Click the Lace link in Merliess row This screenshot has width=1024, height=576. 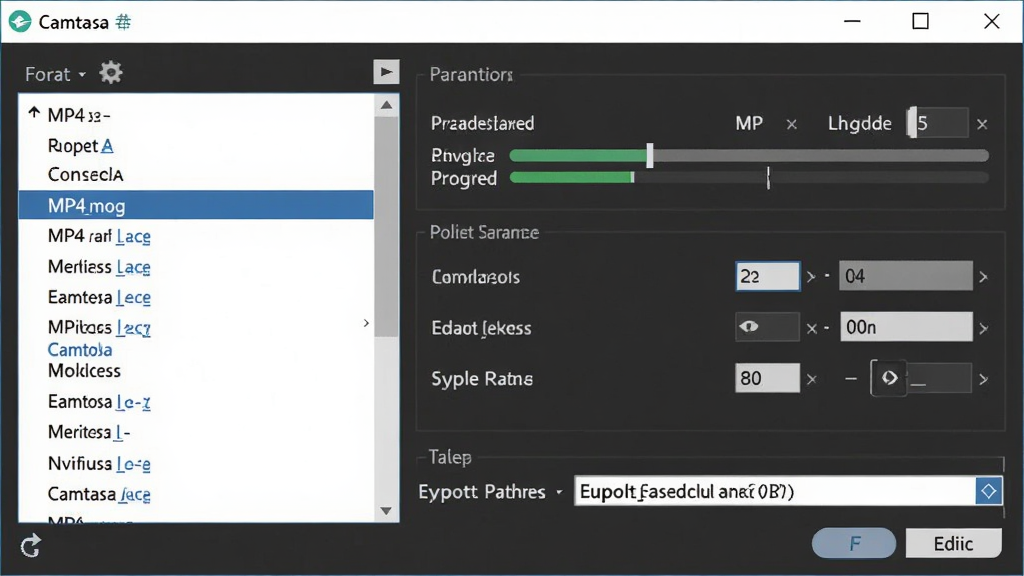tap(133, 267)
